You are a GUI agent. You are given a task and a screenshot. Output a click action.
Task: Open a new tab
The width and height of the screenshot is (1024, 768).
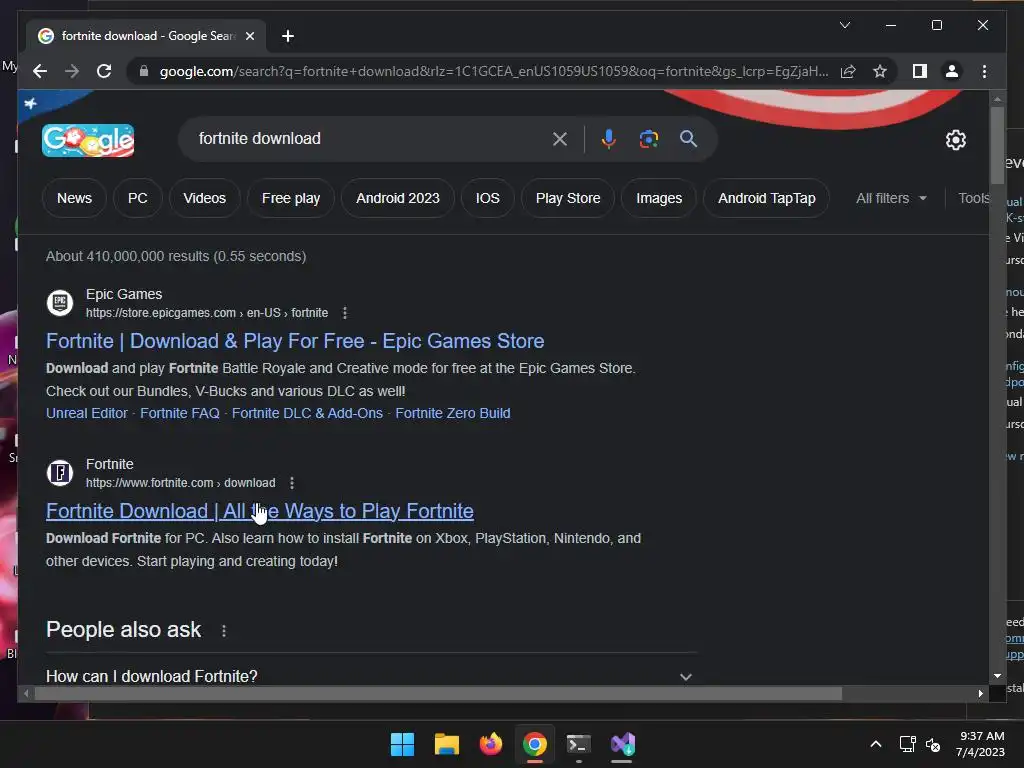[287, 36]
